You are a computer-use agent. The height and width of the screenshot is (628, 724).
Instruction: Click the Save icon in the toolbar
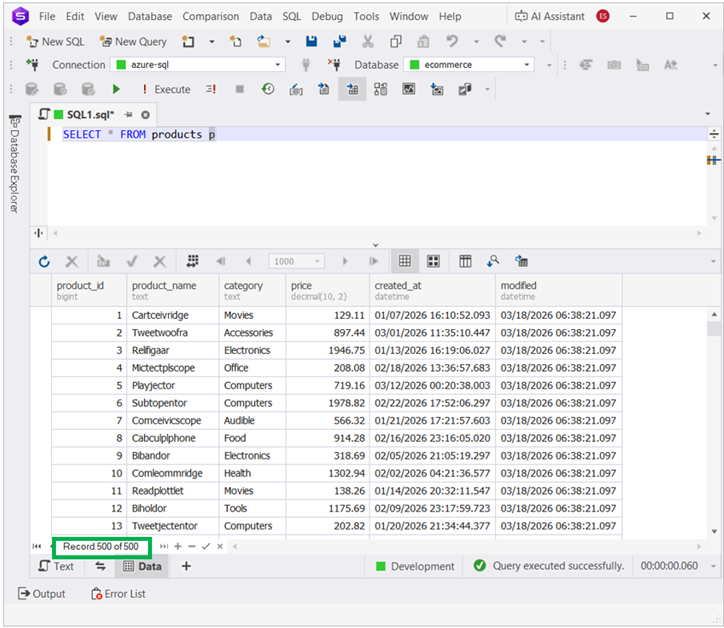tap(312, 42)
